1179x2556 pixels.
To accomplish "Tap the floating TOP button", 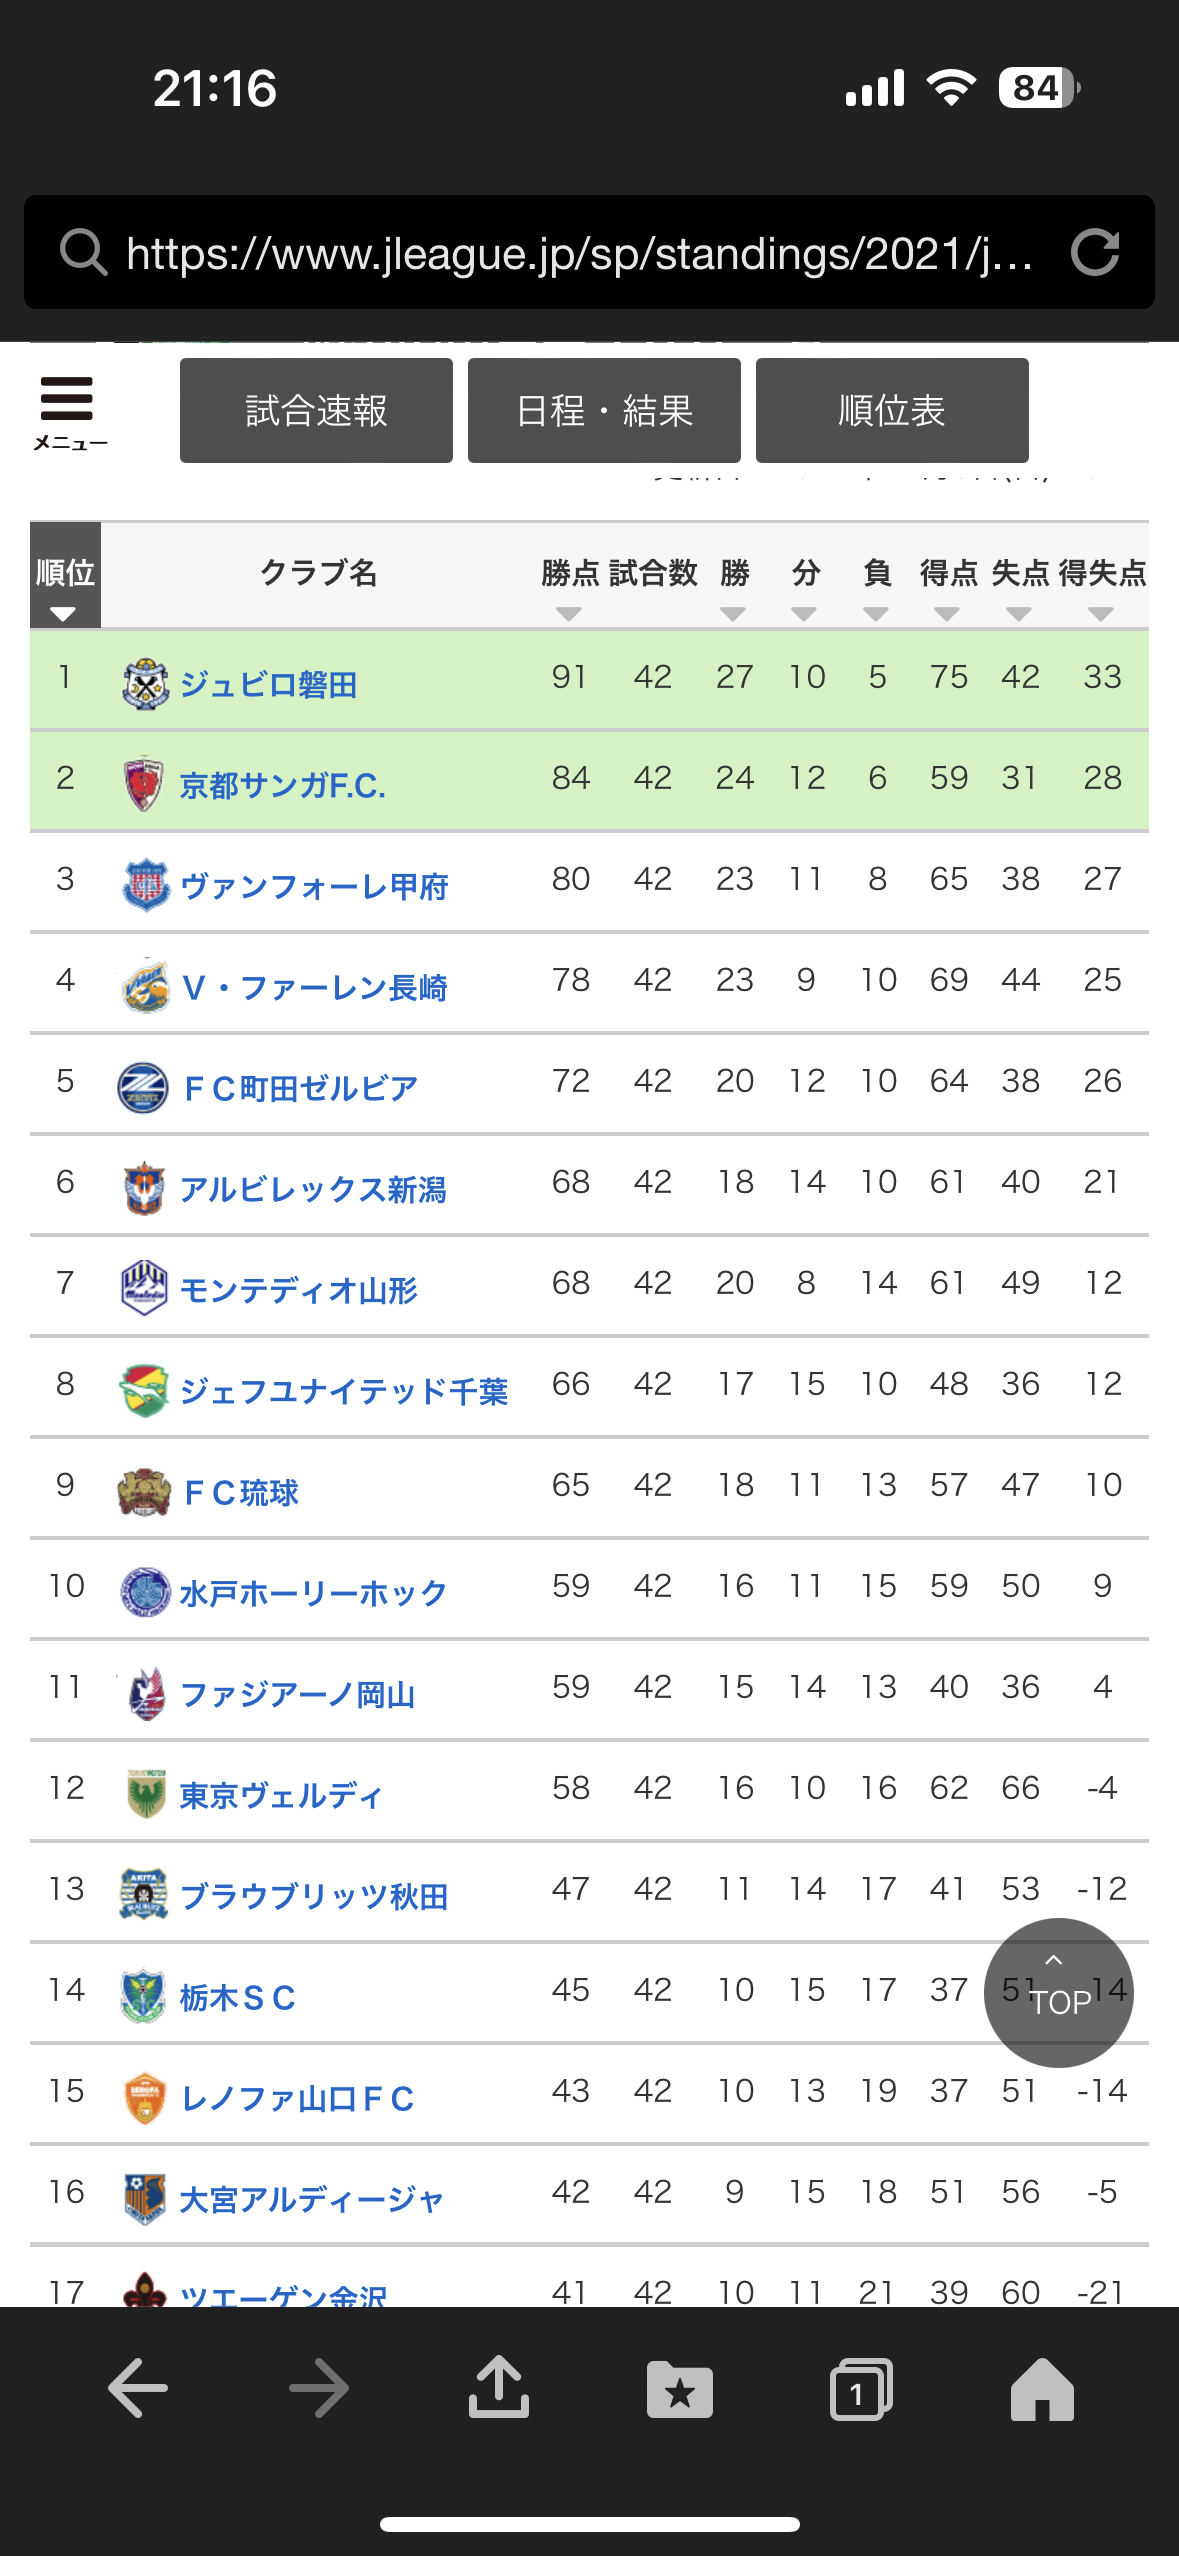I will (1058, 1992).
